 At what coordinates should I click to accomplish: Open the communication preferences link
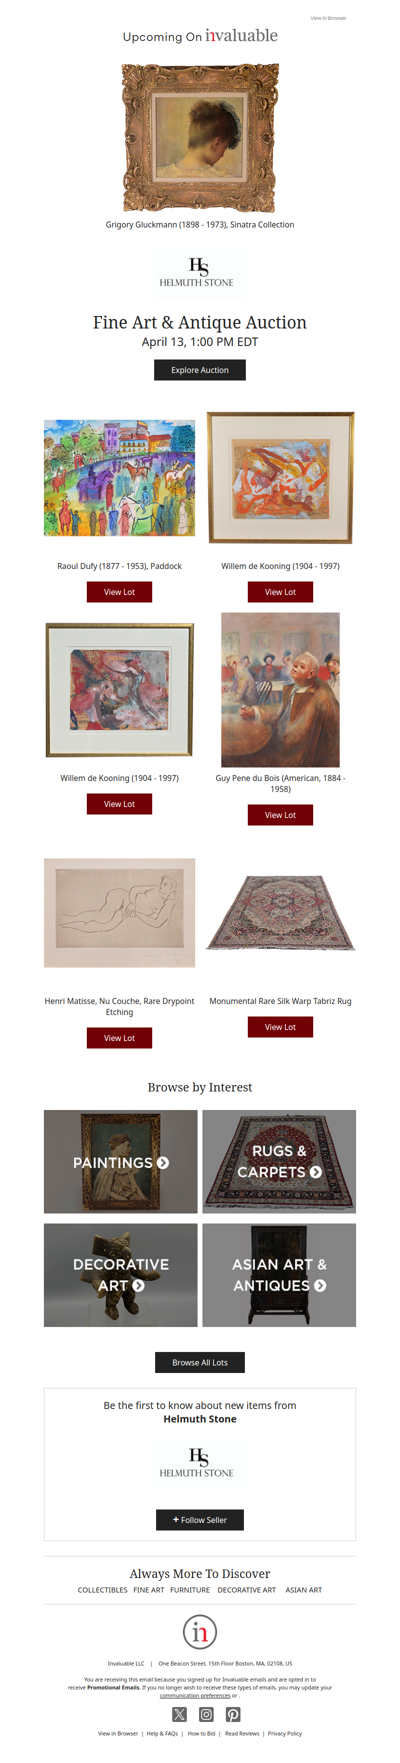click(195, 1696)
